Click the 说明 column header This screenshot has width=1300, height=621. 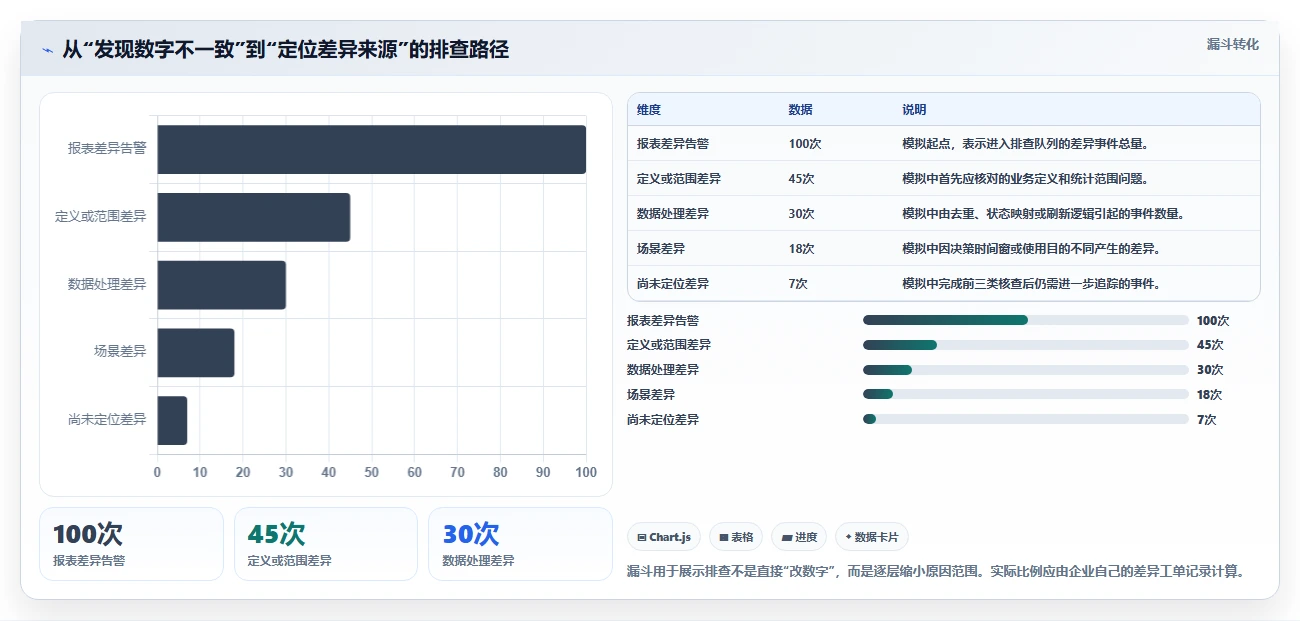click(x=914, y=110)
